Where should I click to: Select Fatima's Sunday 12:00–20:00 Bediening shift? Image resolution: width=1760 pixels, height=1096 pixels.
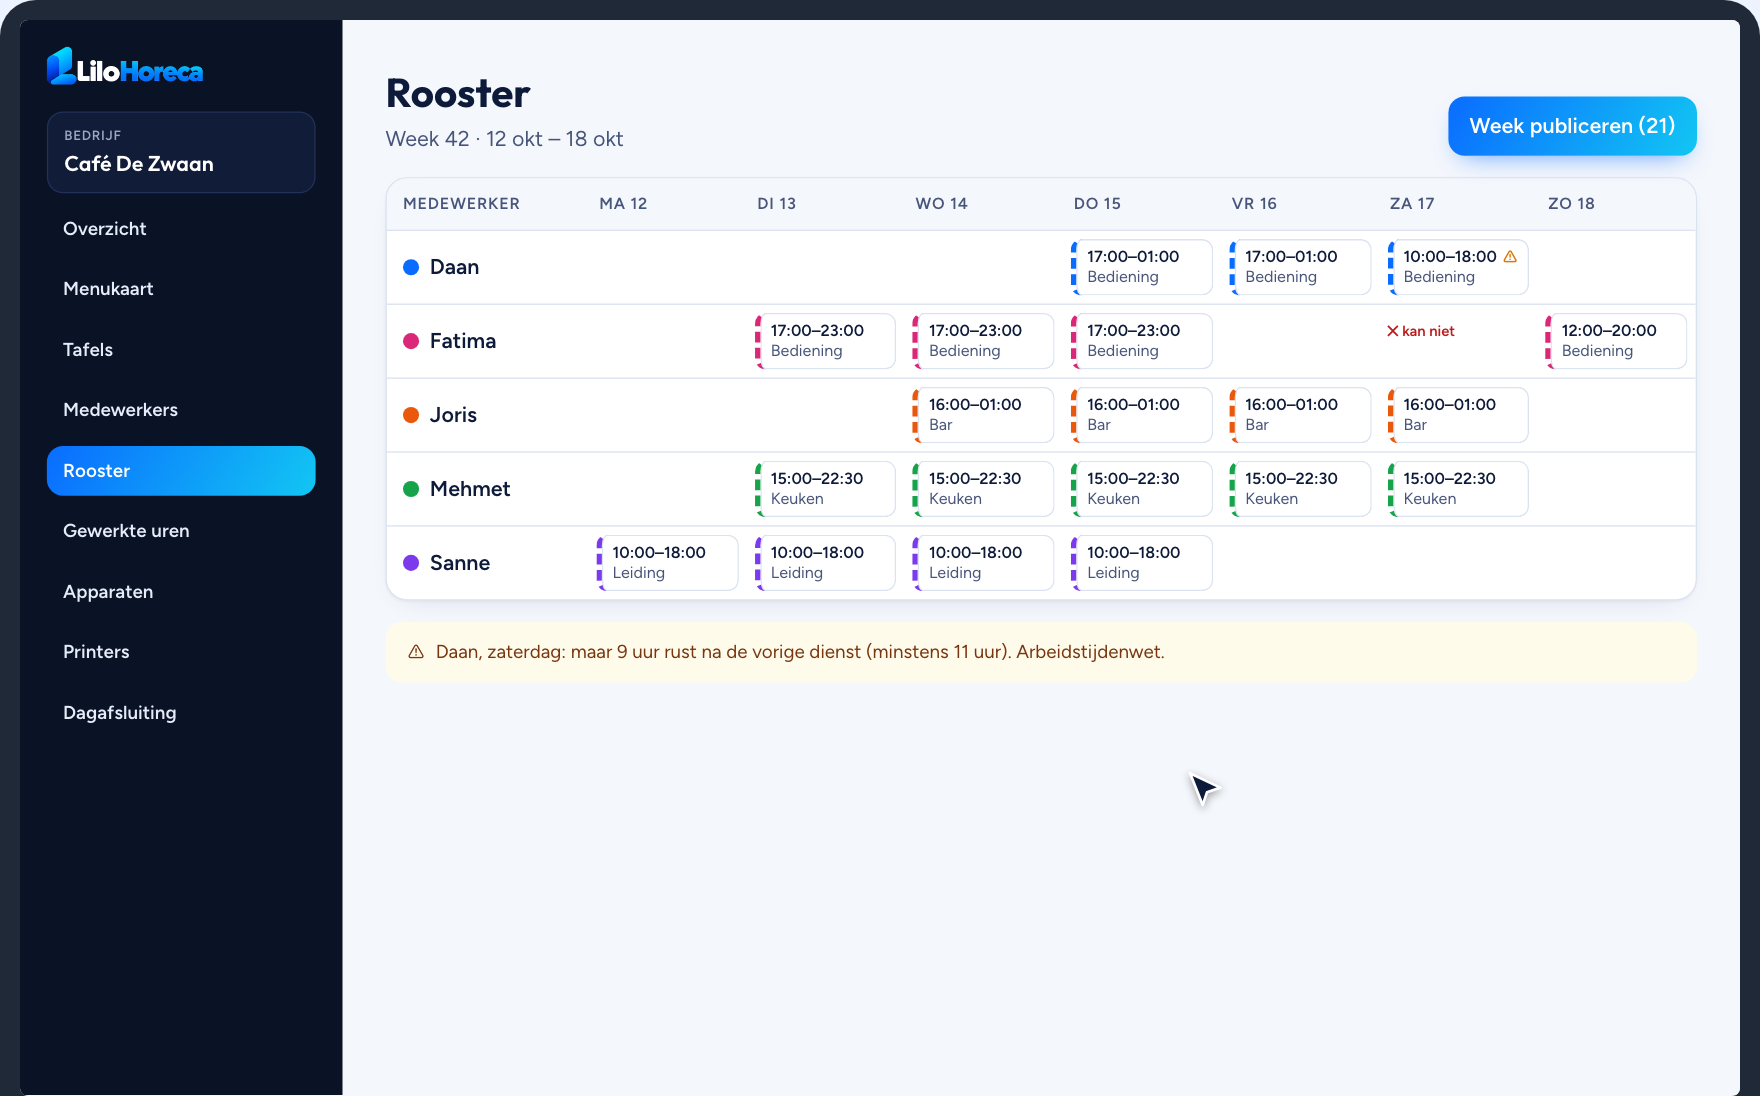1616,341
